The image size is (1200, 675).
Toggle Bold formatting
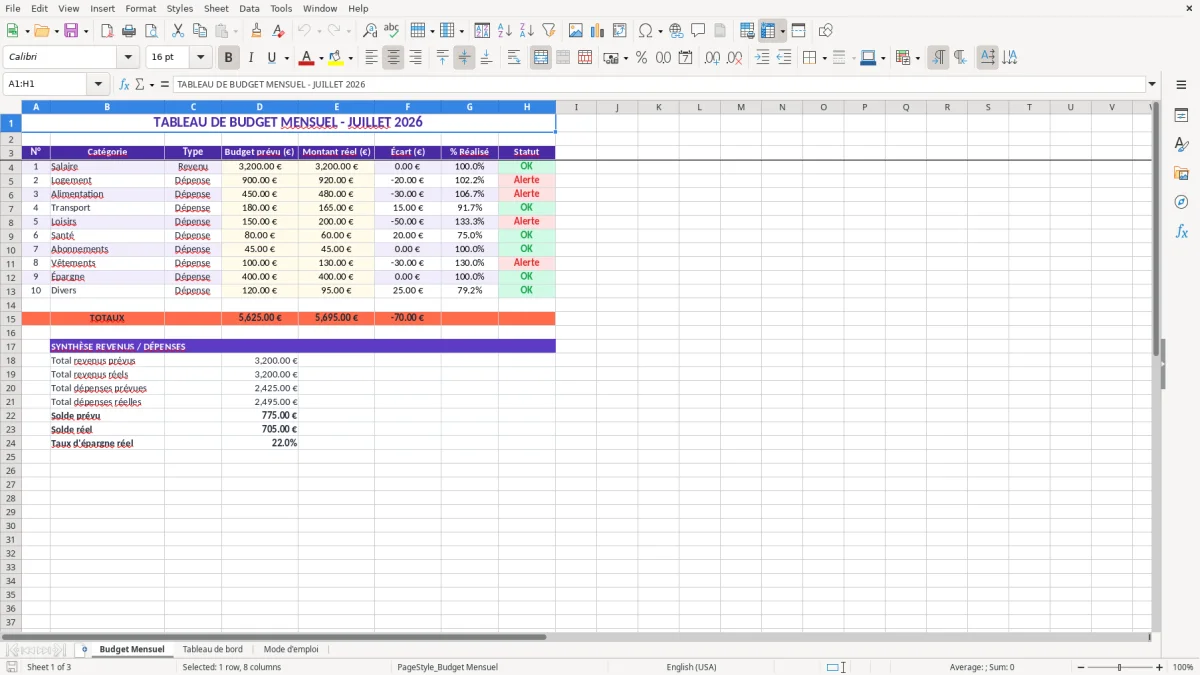pyautogui.click(x=229, y=58)
